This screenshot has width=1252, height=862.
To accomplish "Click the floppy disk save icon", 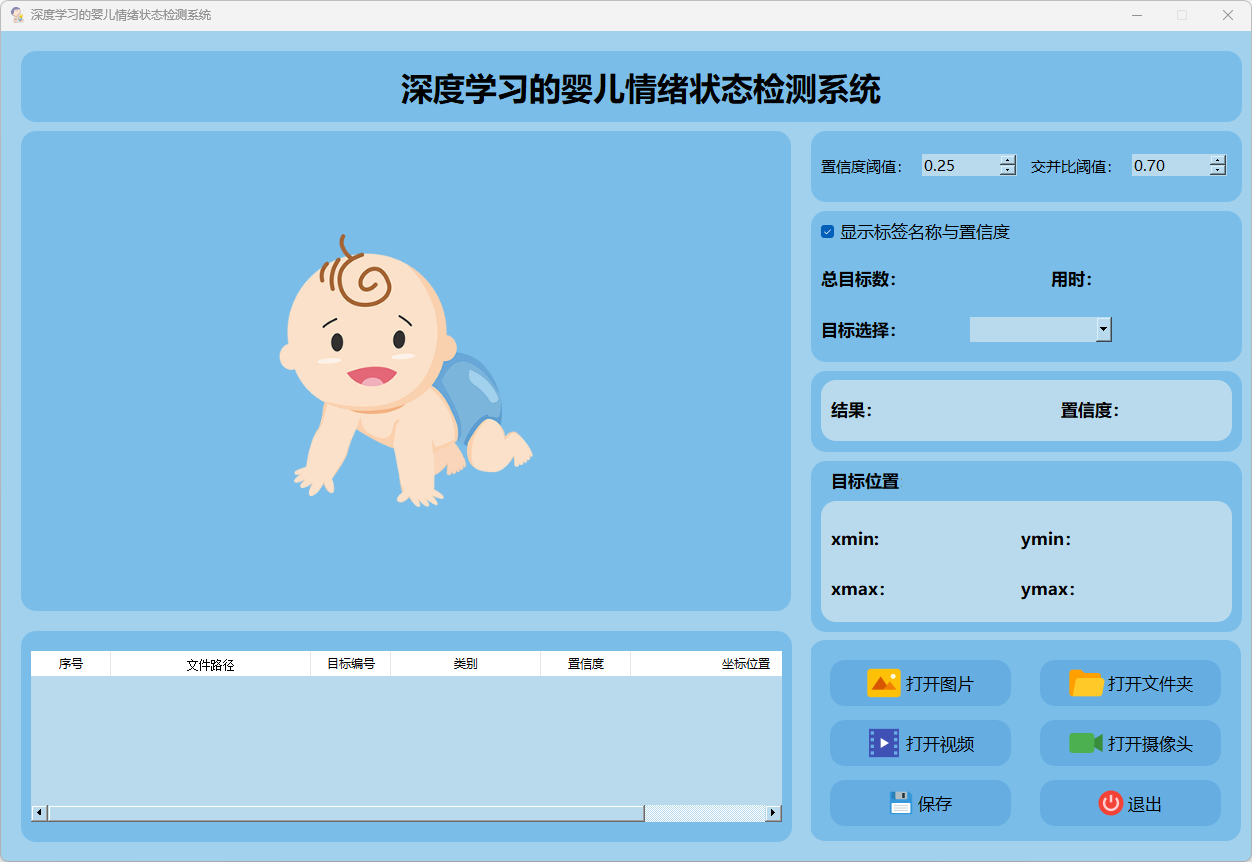I will (x=900, y=803).
